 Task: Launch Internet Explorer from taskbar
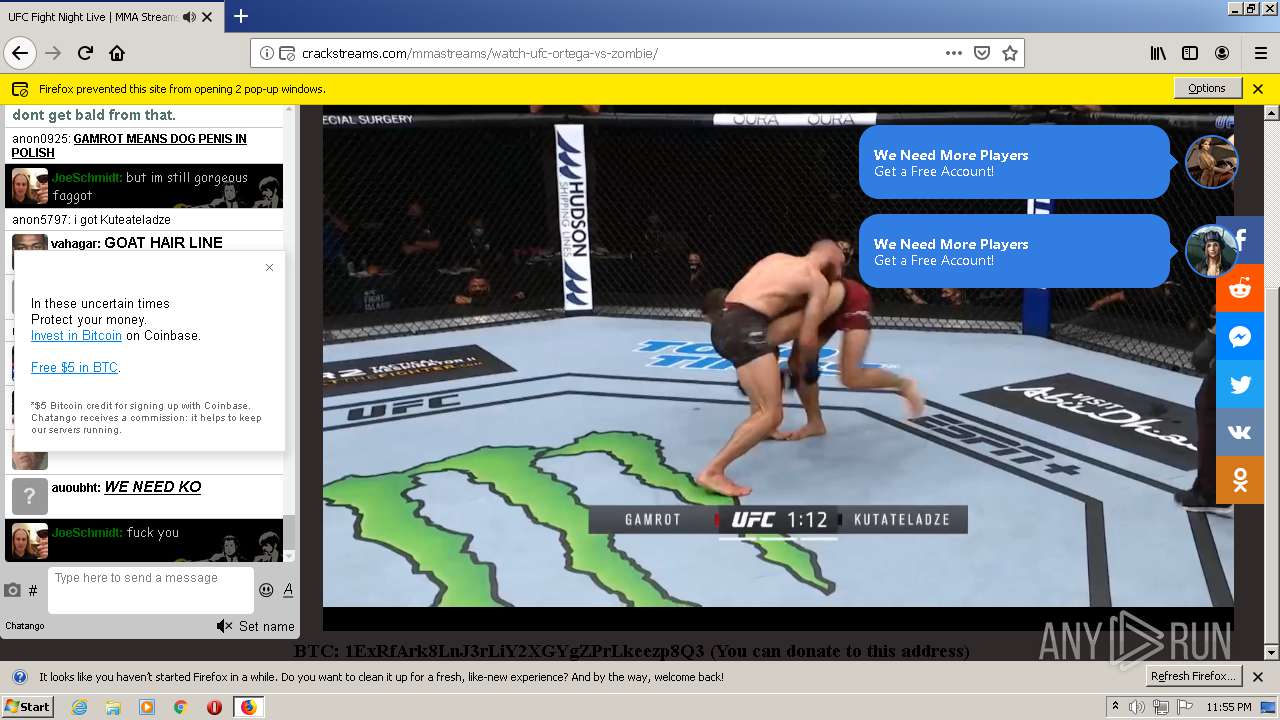(80, 707)
